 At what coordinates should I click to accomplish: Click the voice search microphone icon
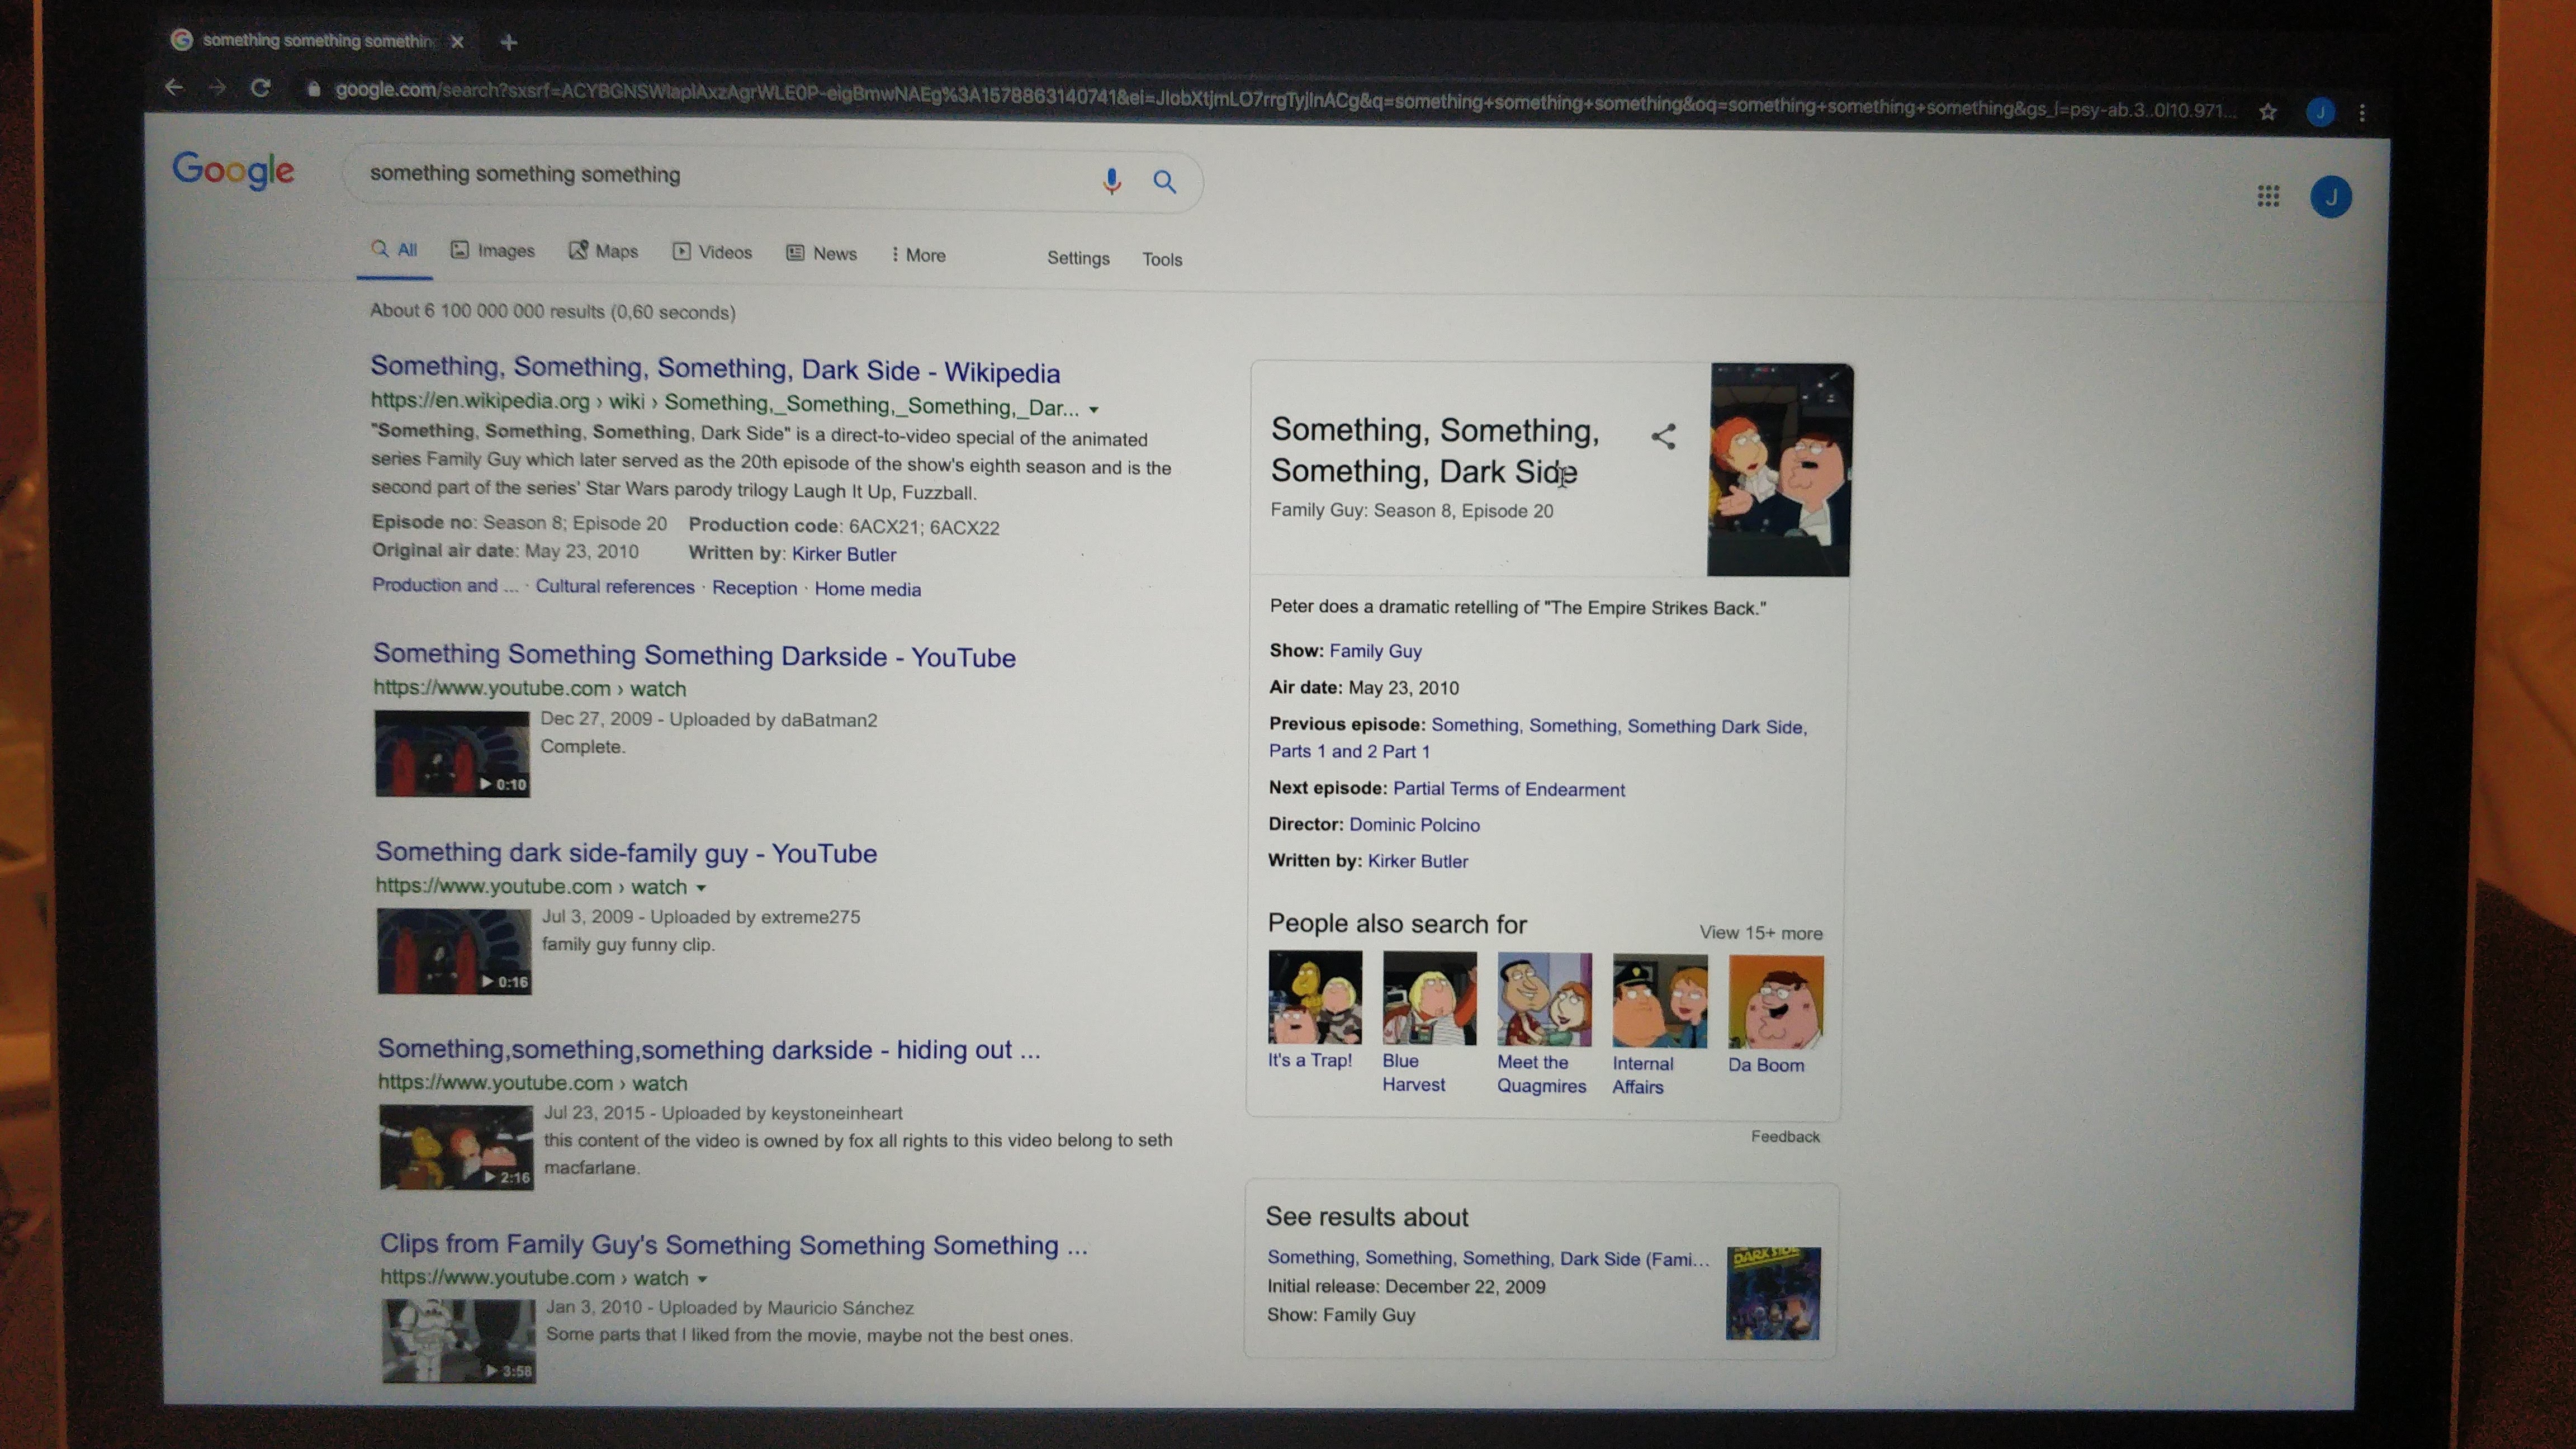coord(1111,181)
